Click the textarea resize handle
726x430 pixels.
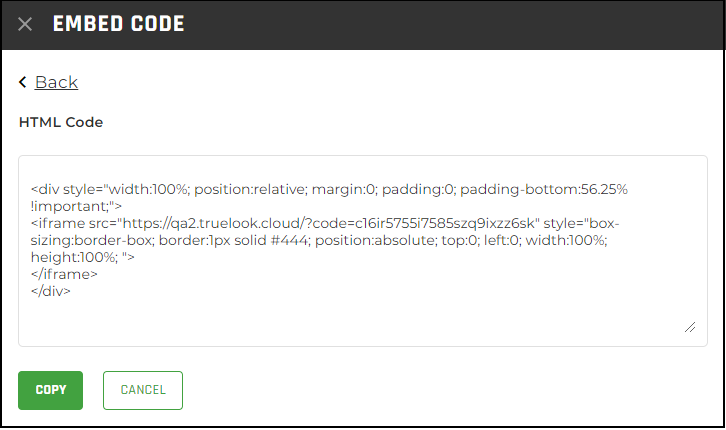pyautogui.click(x=690, y=327)
